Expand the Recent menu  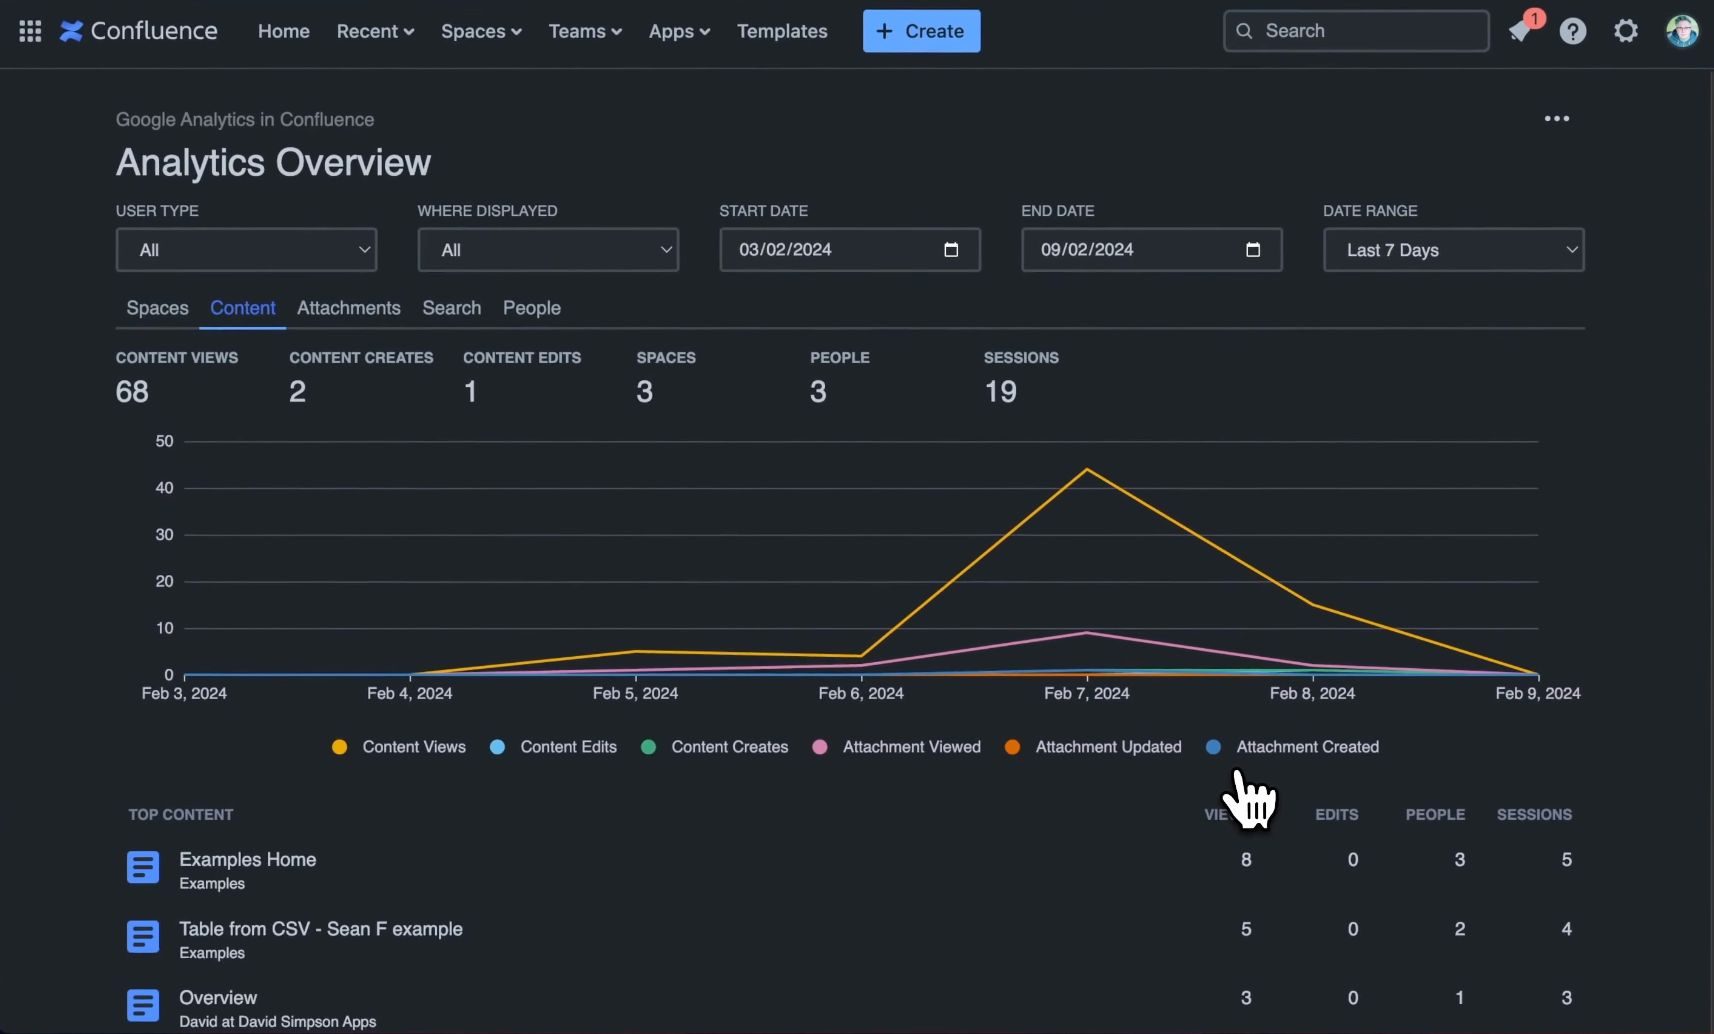pyautogui.click(x=375, y=31)
